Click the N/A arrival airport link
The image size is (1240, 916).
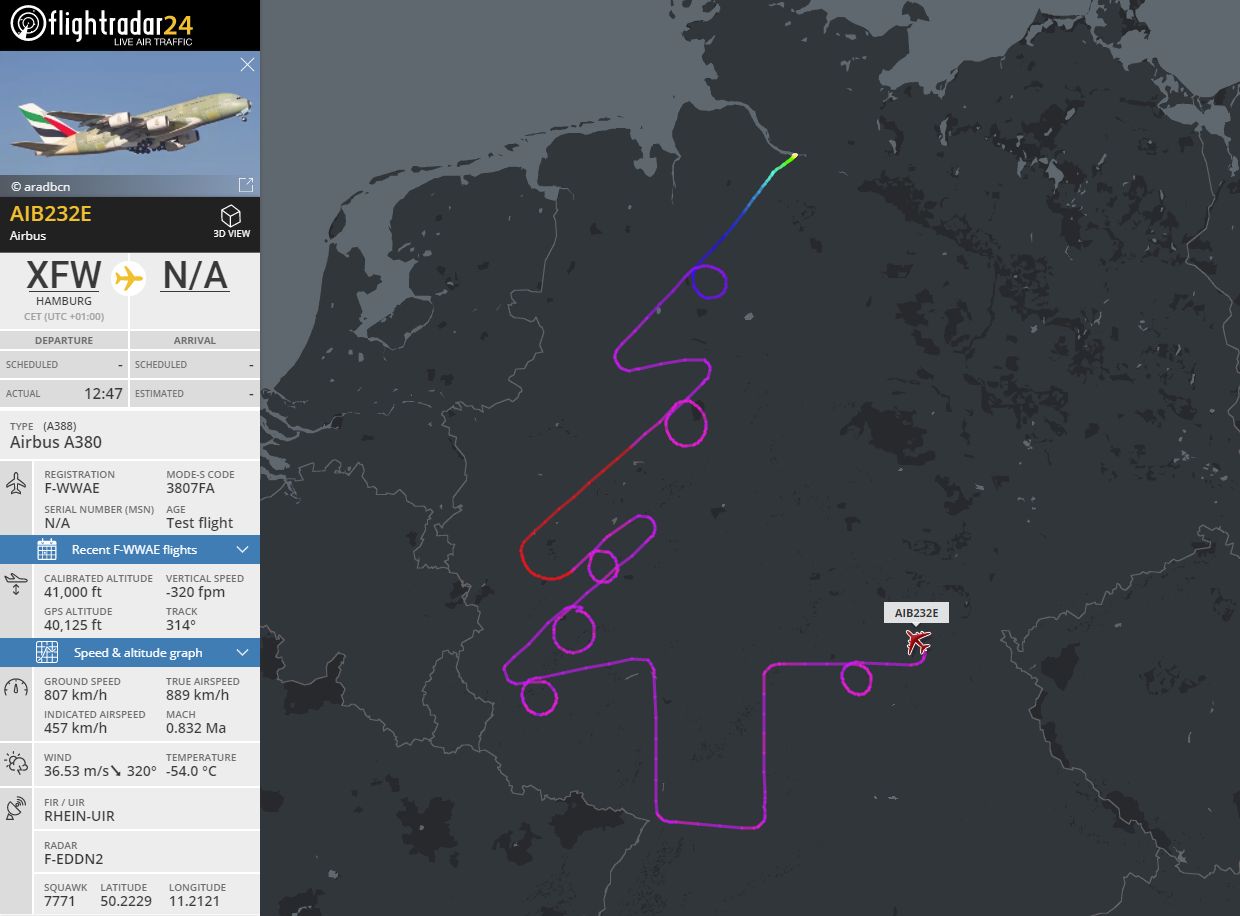(195, 275)
